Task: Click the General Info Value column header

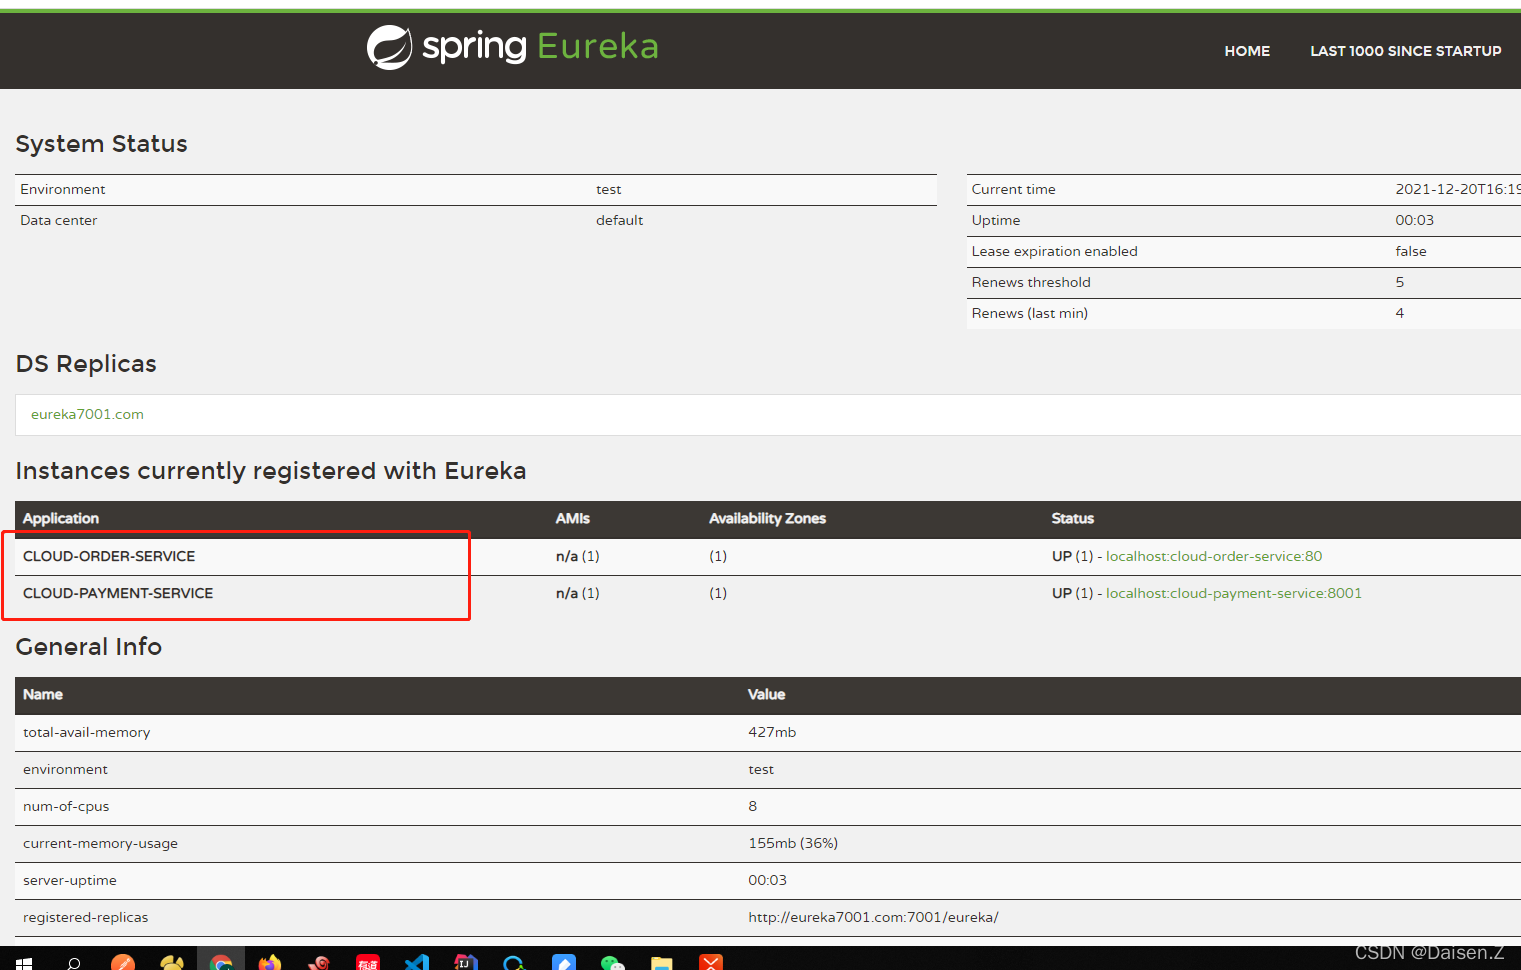Action: click(x=766, y=694)
